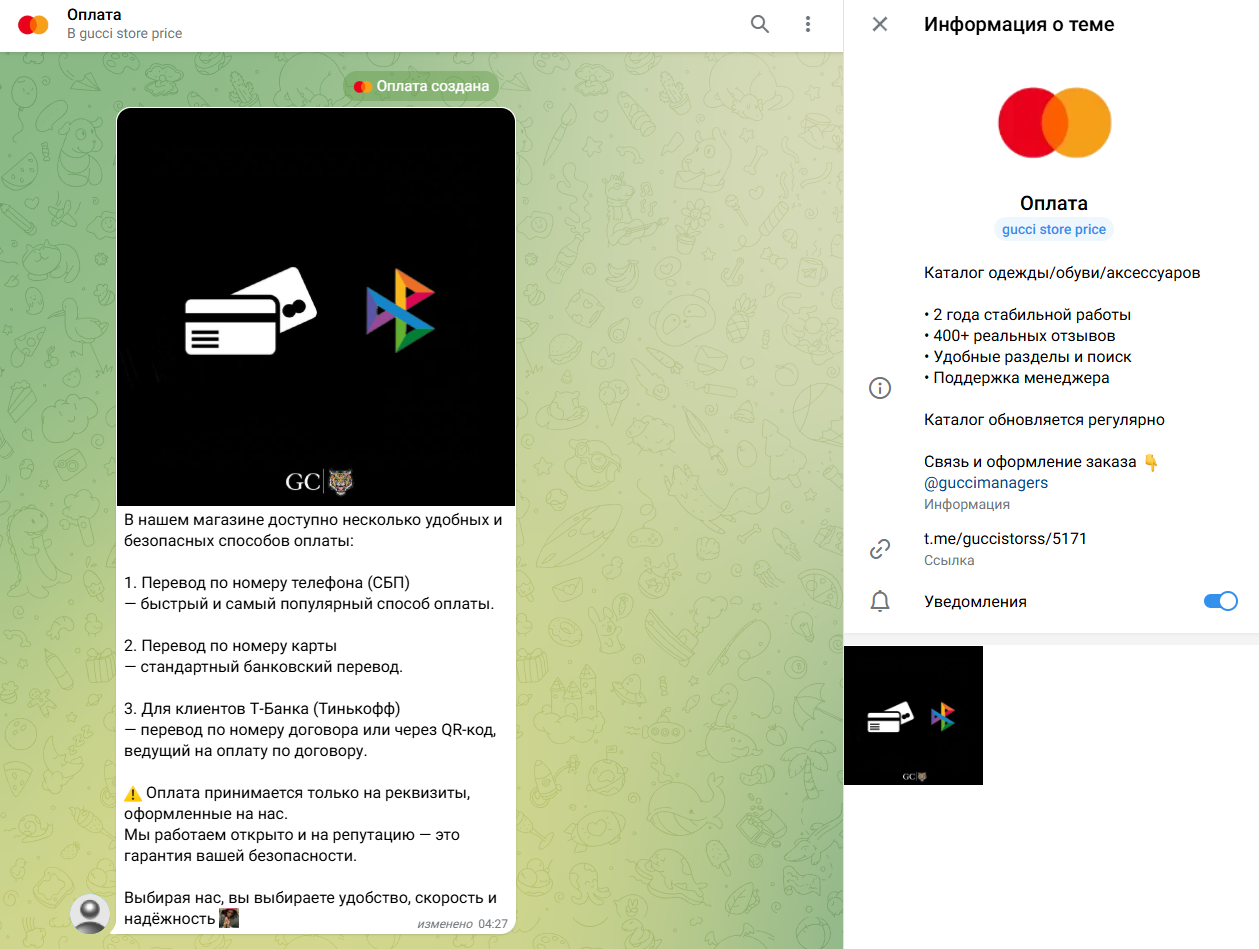
Task: Click the Информация о теме heading
Action: (x=1019, y=24)
